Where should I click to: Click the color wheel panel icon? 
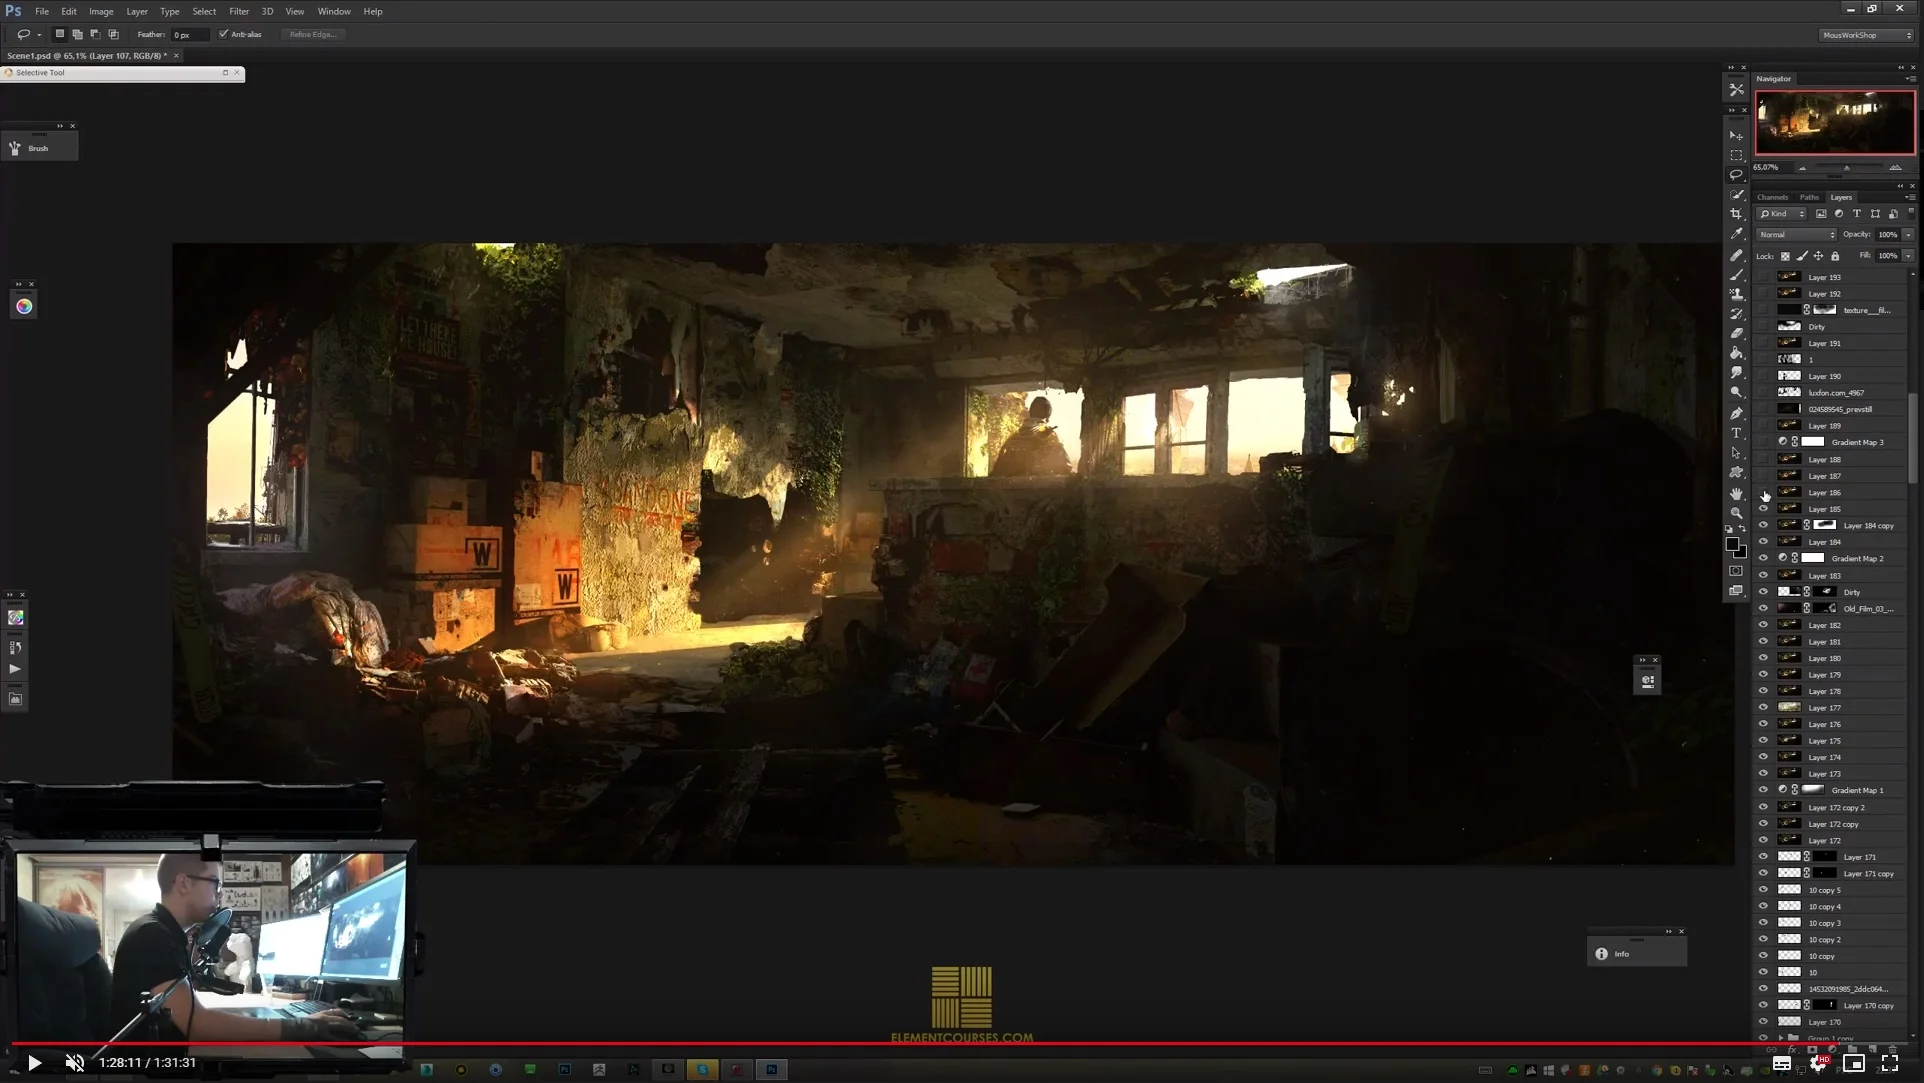click(24, 307)
